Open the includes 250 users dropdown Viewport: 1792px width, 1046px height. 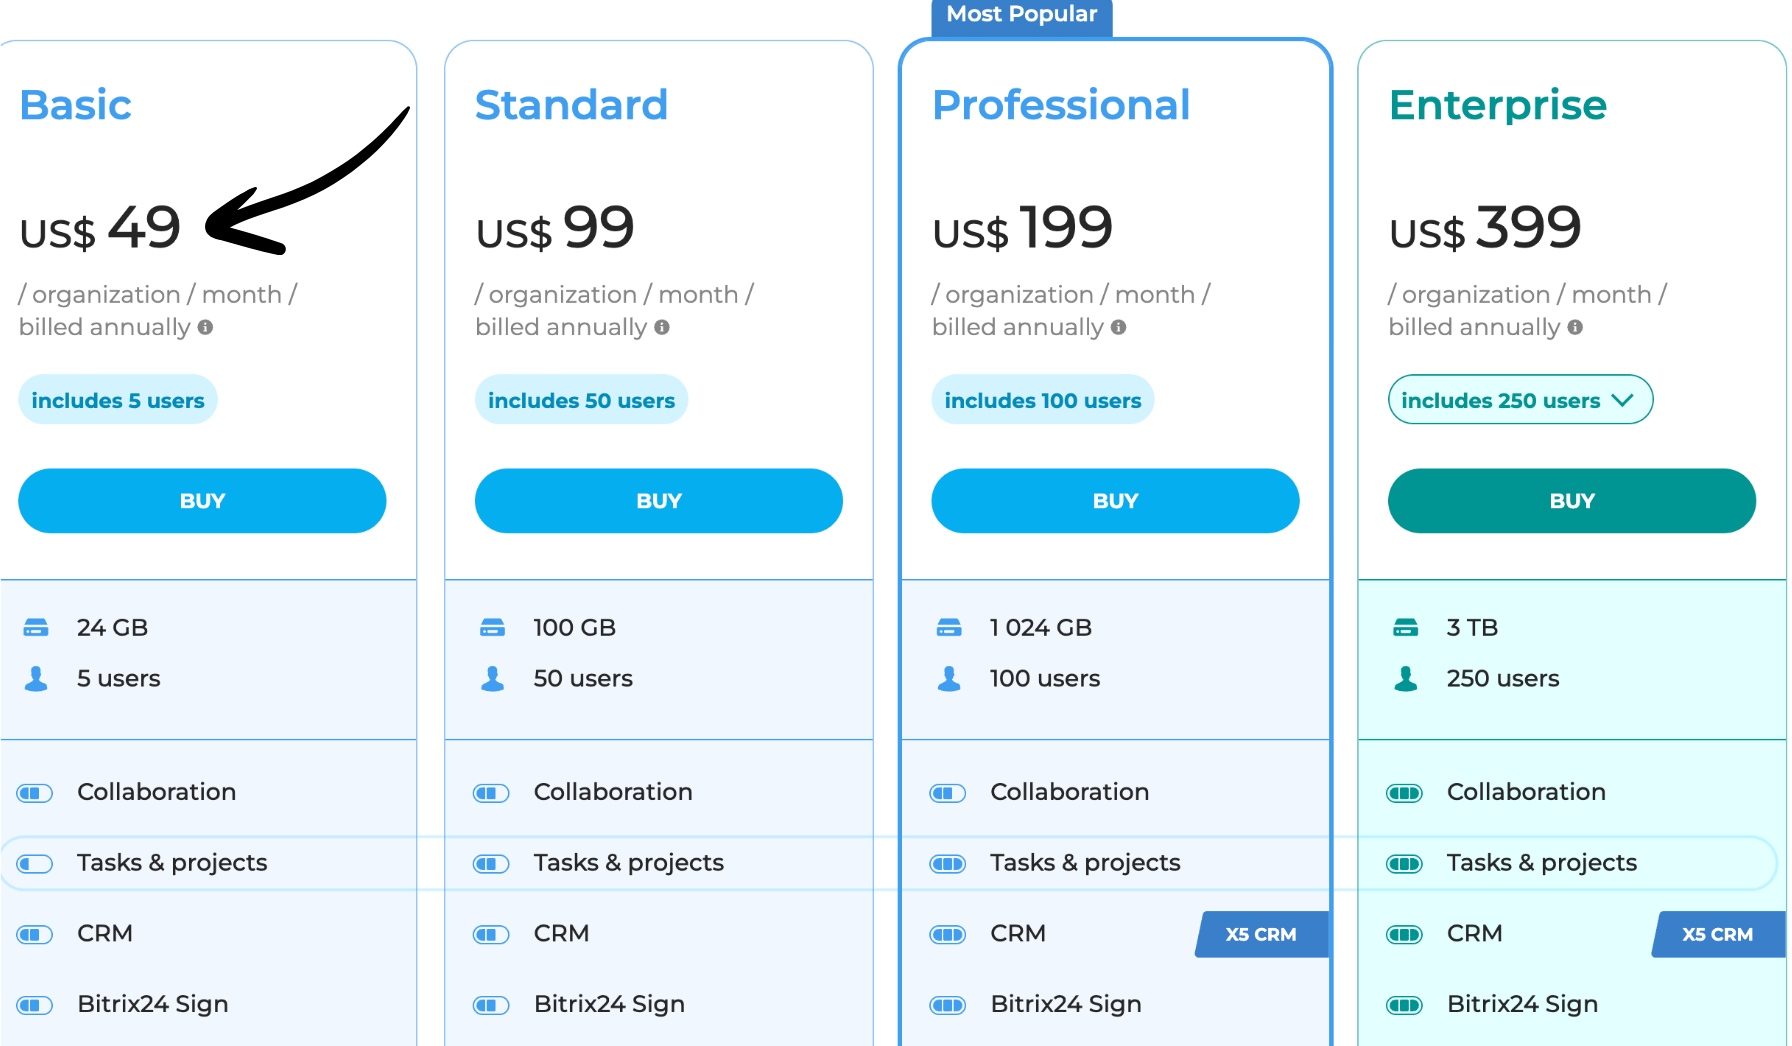[1519, 400]
